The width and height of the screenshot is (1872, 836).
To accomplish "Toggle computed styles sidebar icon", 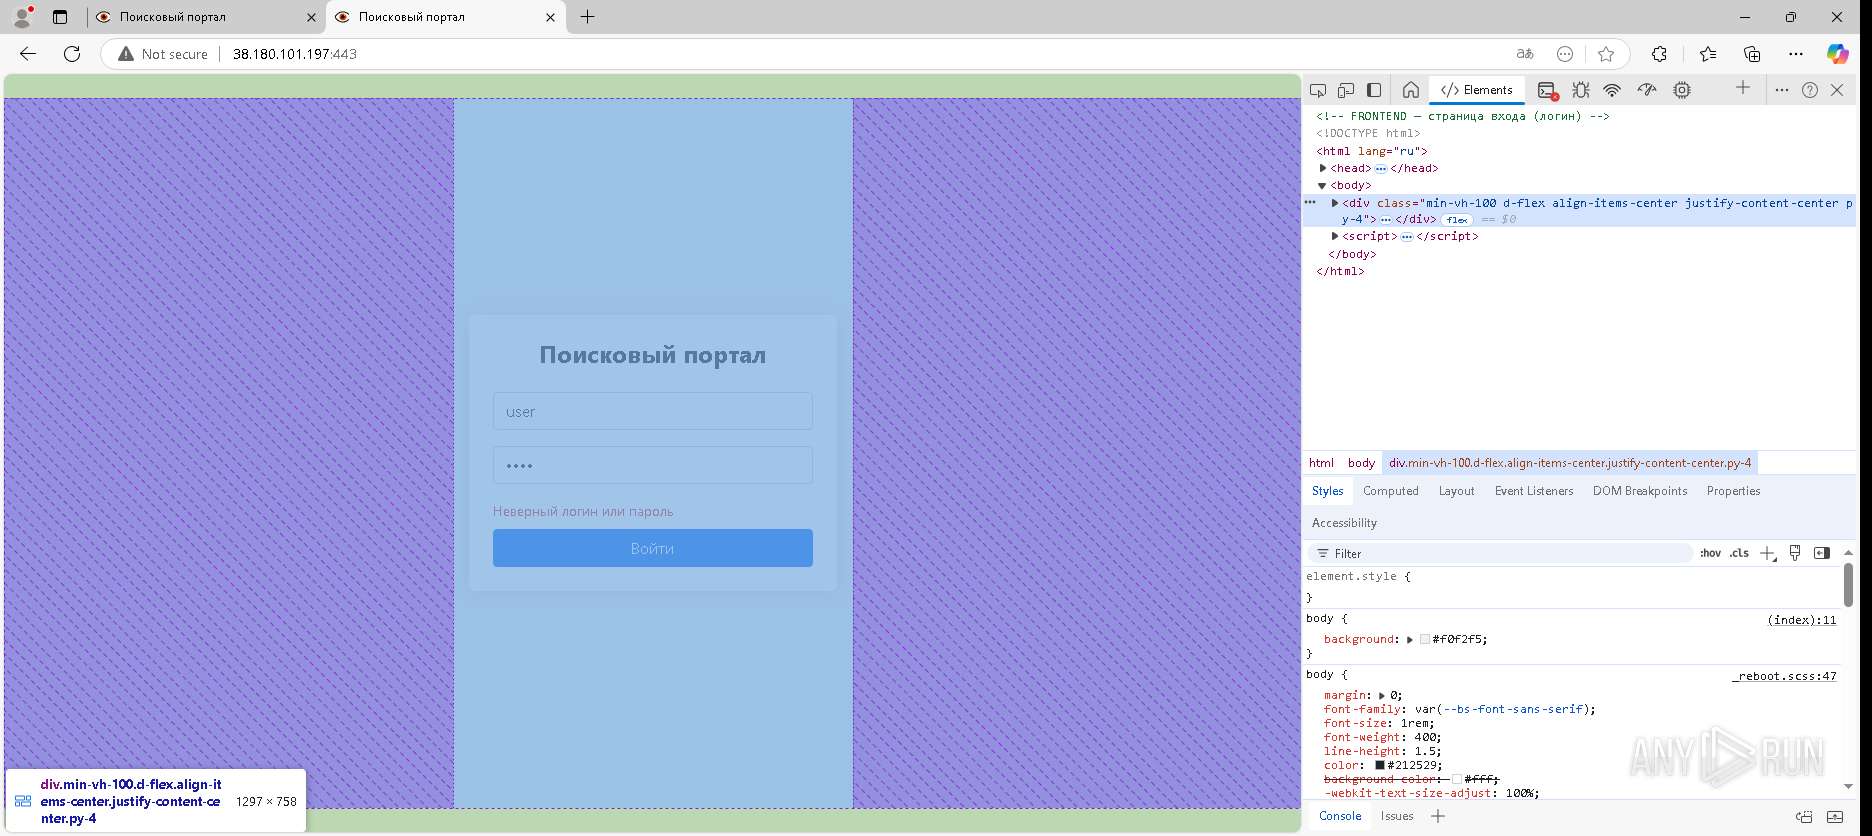I will point(1822,553).
